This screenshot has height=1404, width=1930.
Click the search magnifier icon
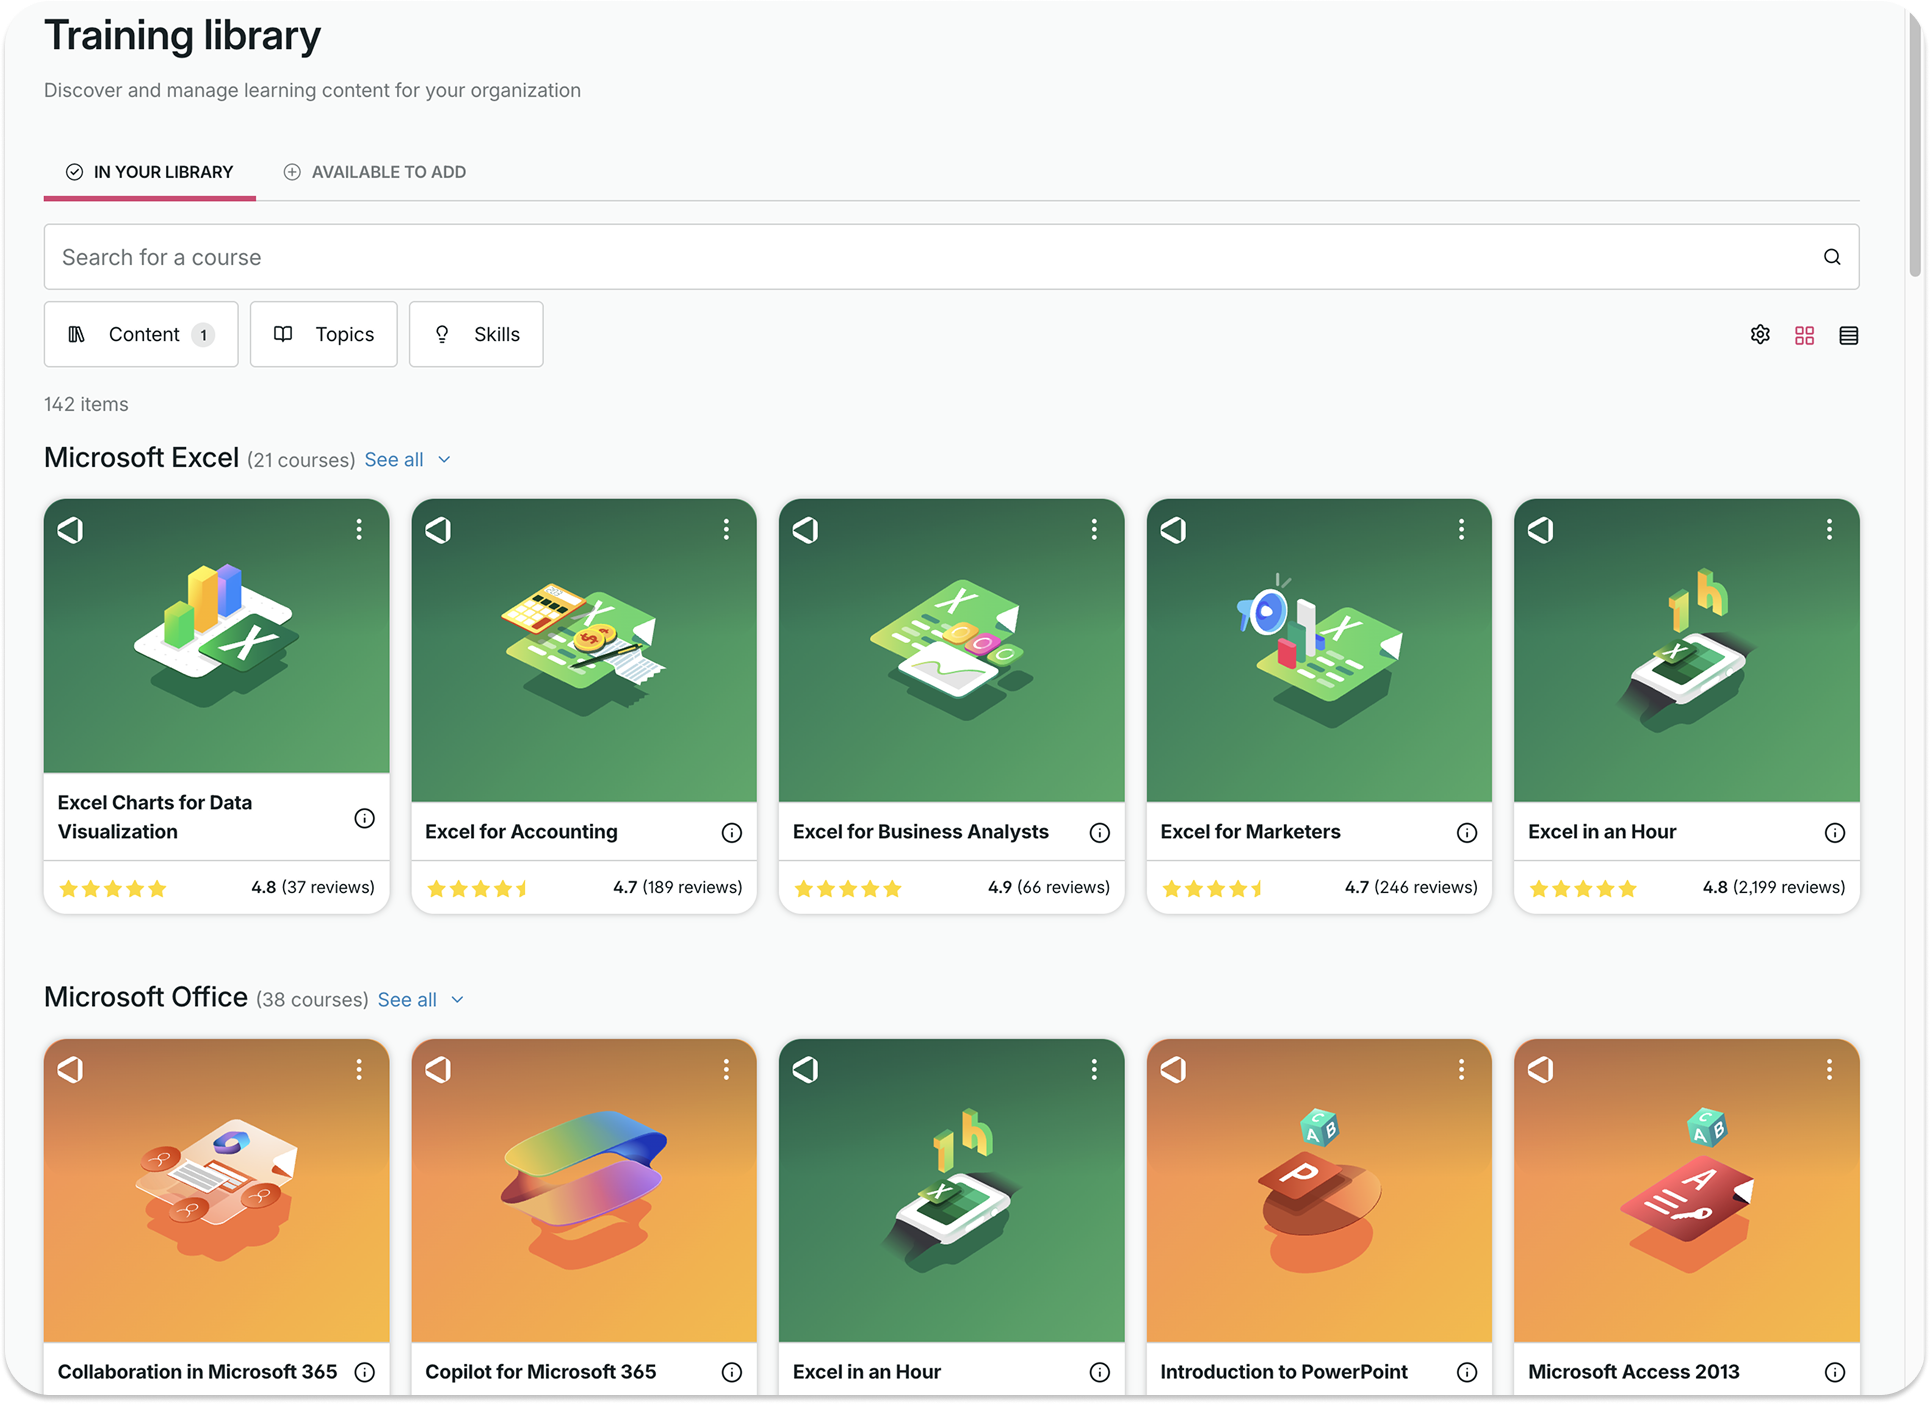point(1832,257)
